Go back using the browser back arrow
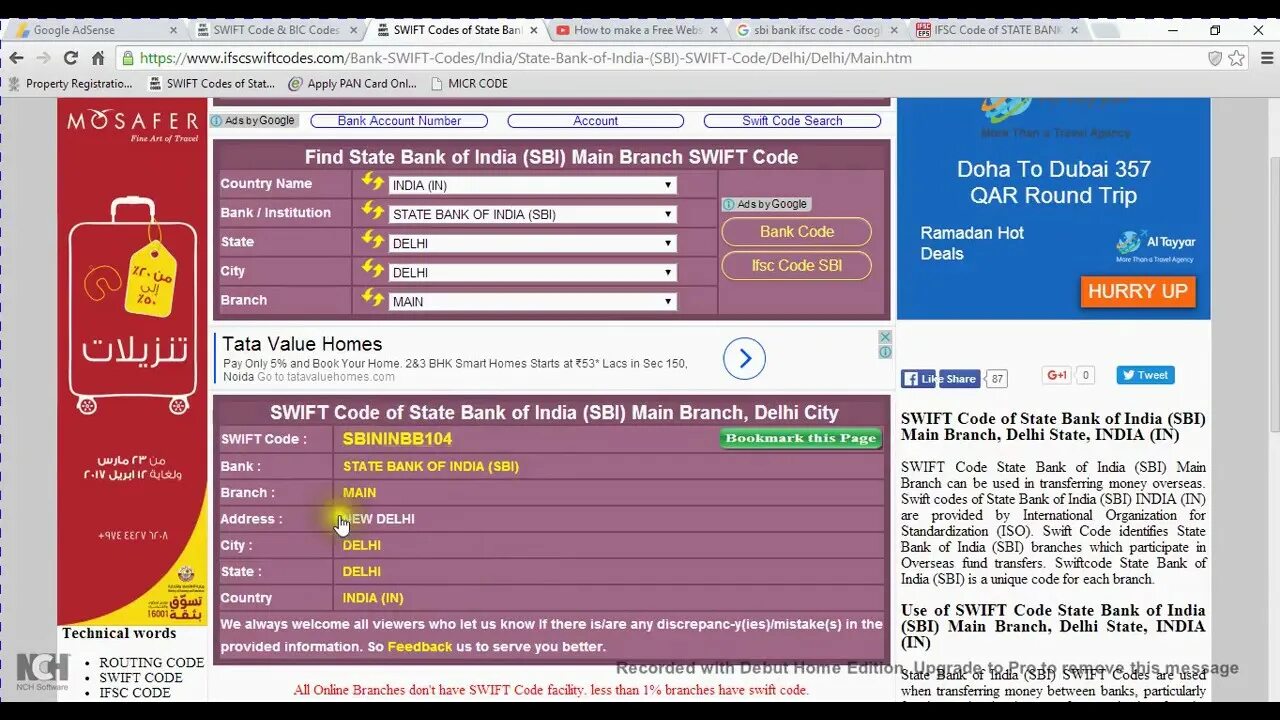This screenshot has width=1280, height=720. click(x=16, y=58)
